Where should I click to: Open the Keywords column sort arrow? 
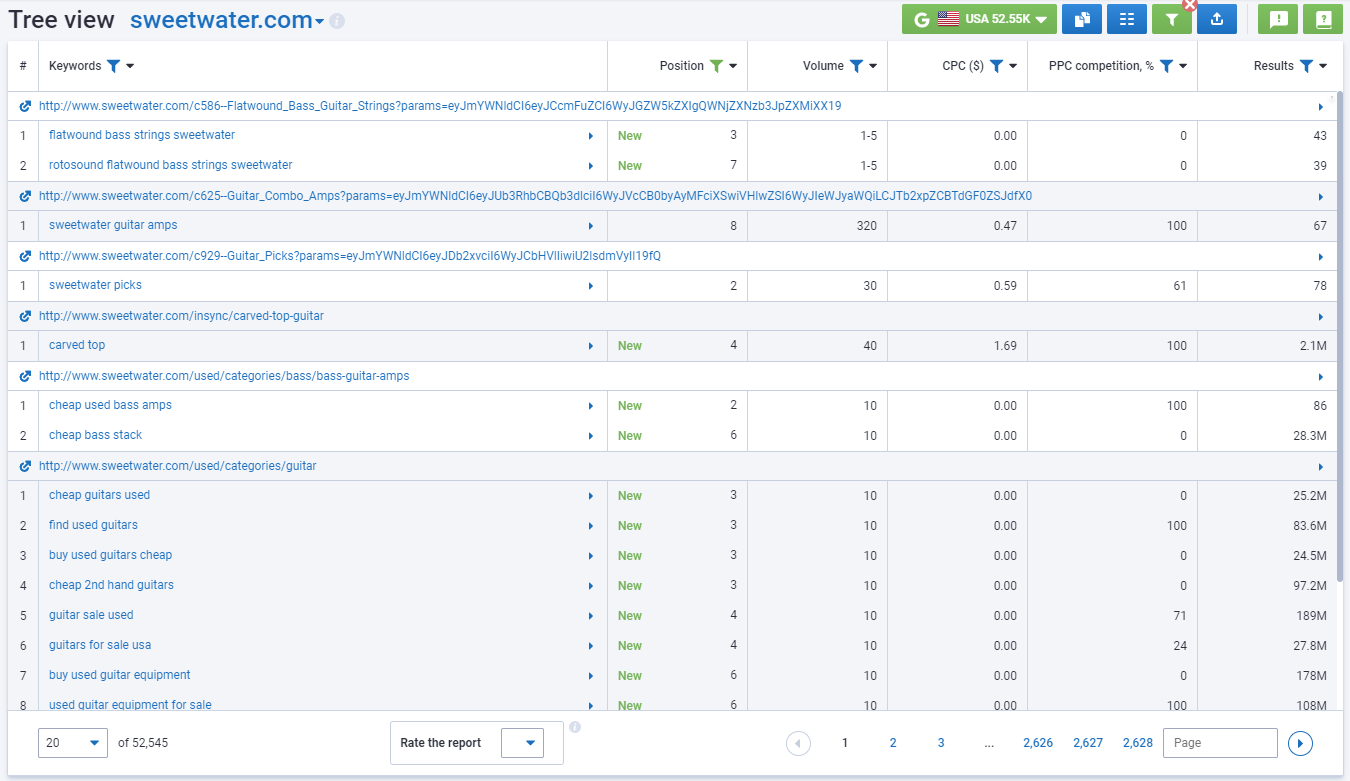(130, 67)
